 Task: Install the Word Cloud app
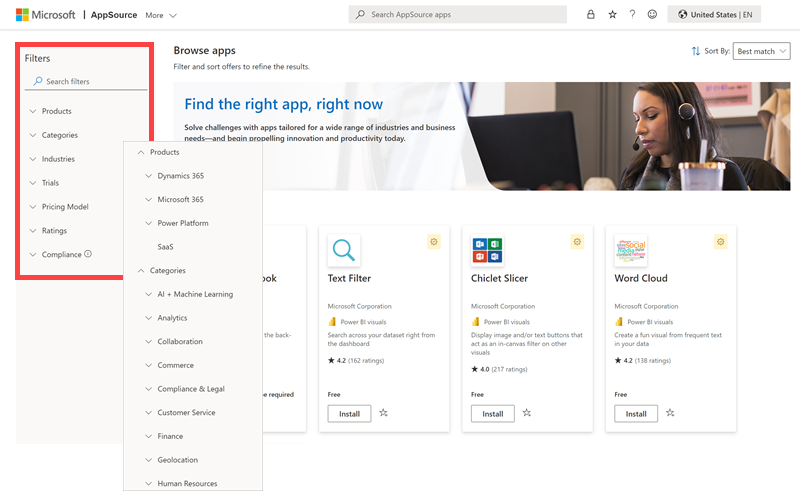(636, 413)
